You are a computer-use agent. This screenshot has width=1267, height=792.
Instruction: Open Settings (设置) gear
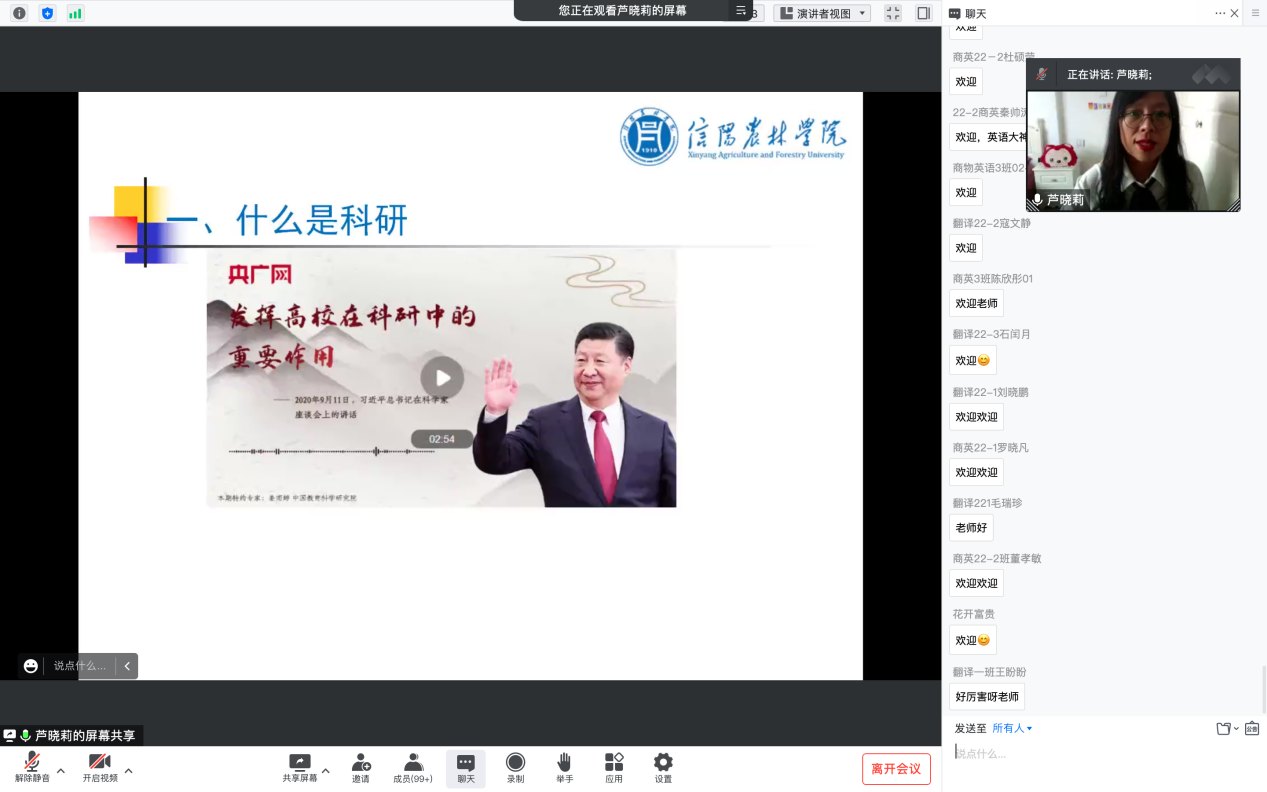click(663, 767)
